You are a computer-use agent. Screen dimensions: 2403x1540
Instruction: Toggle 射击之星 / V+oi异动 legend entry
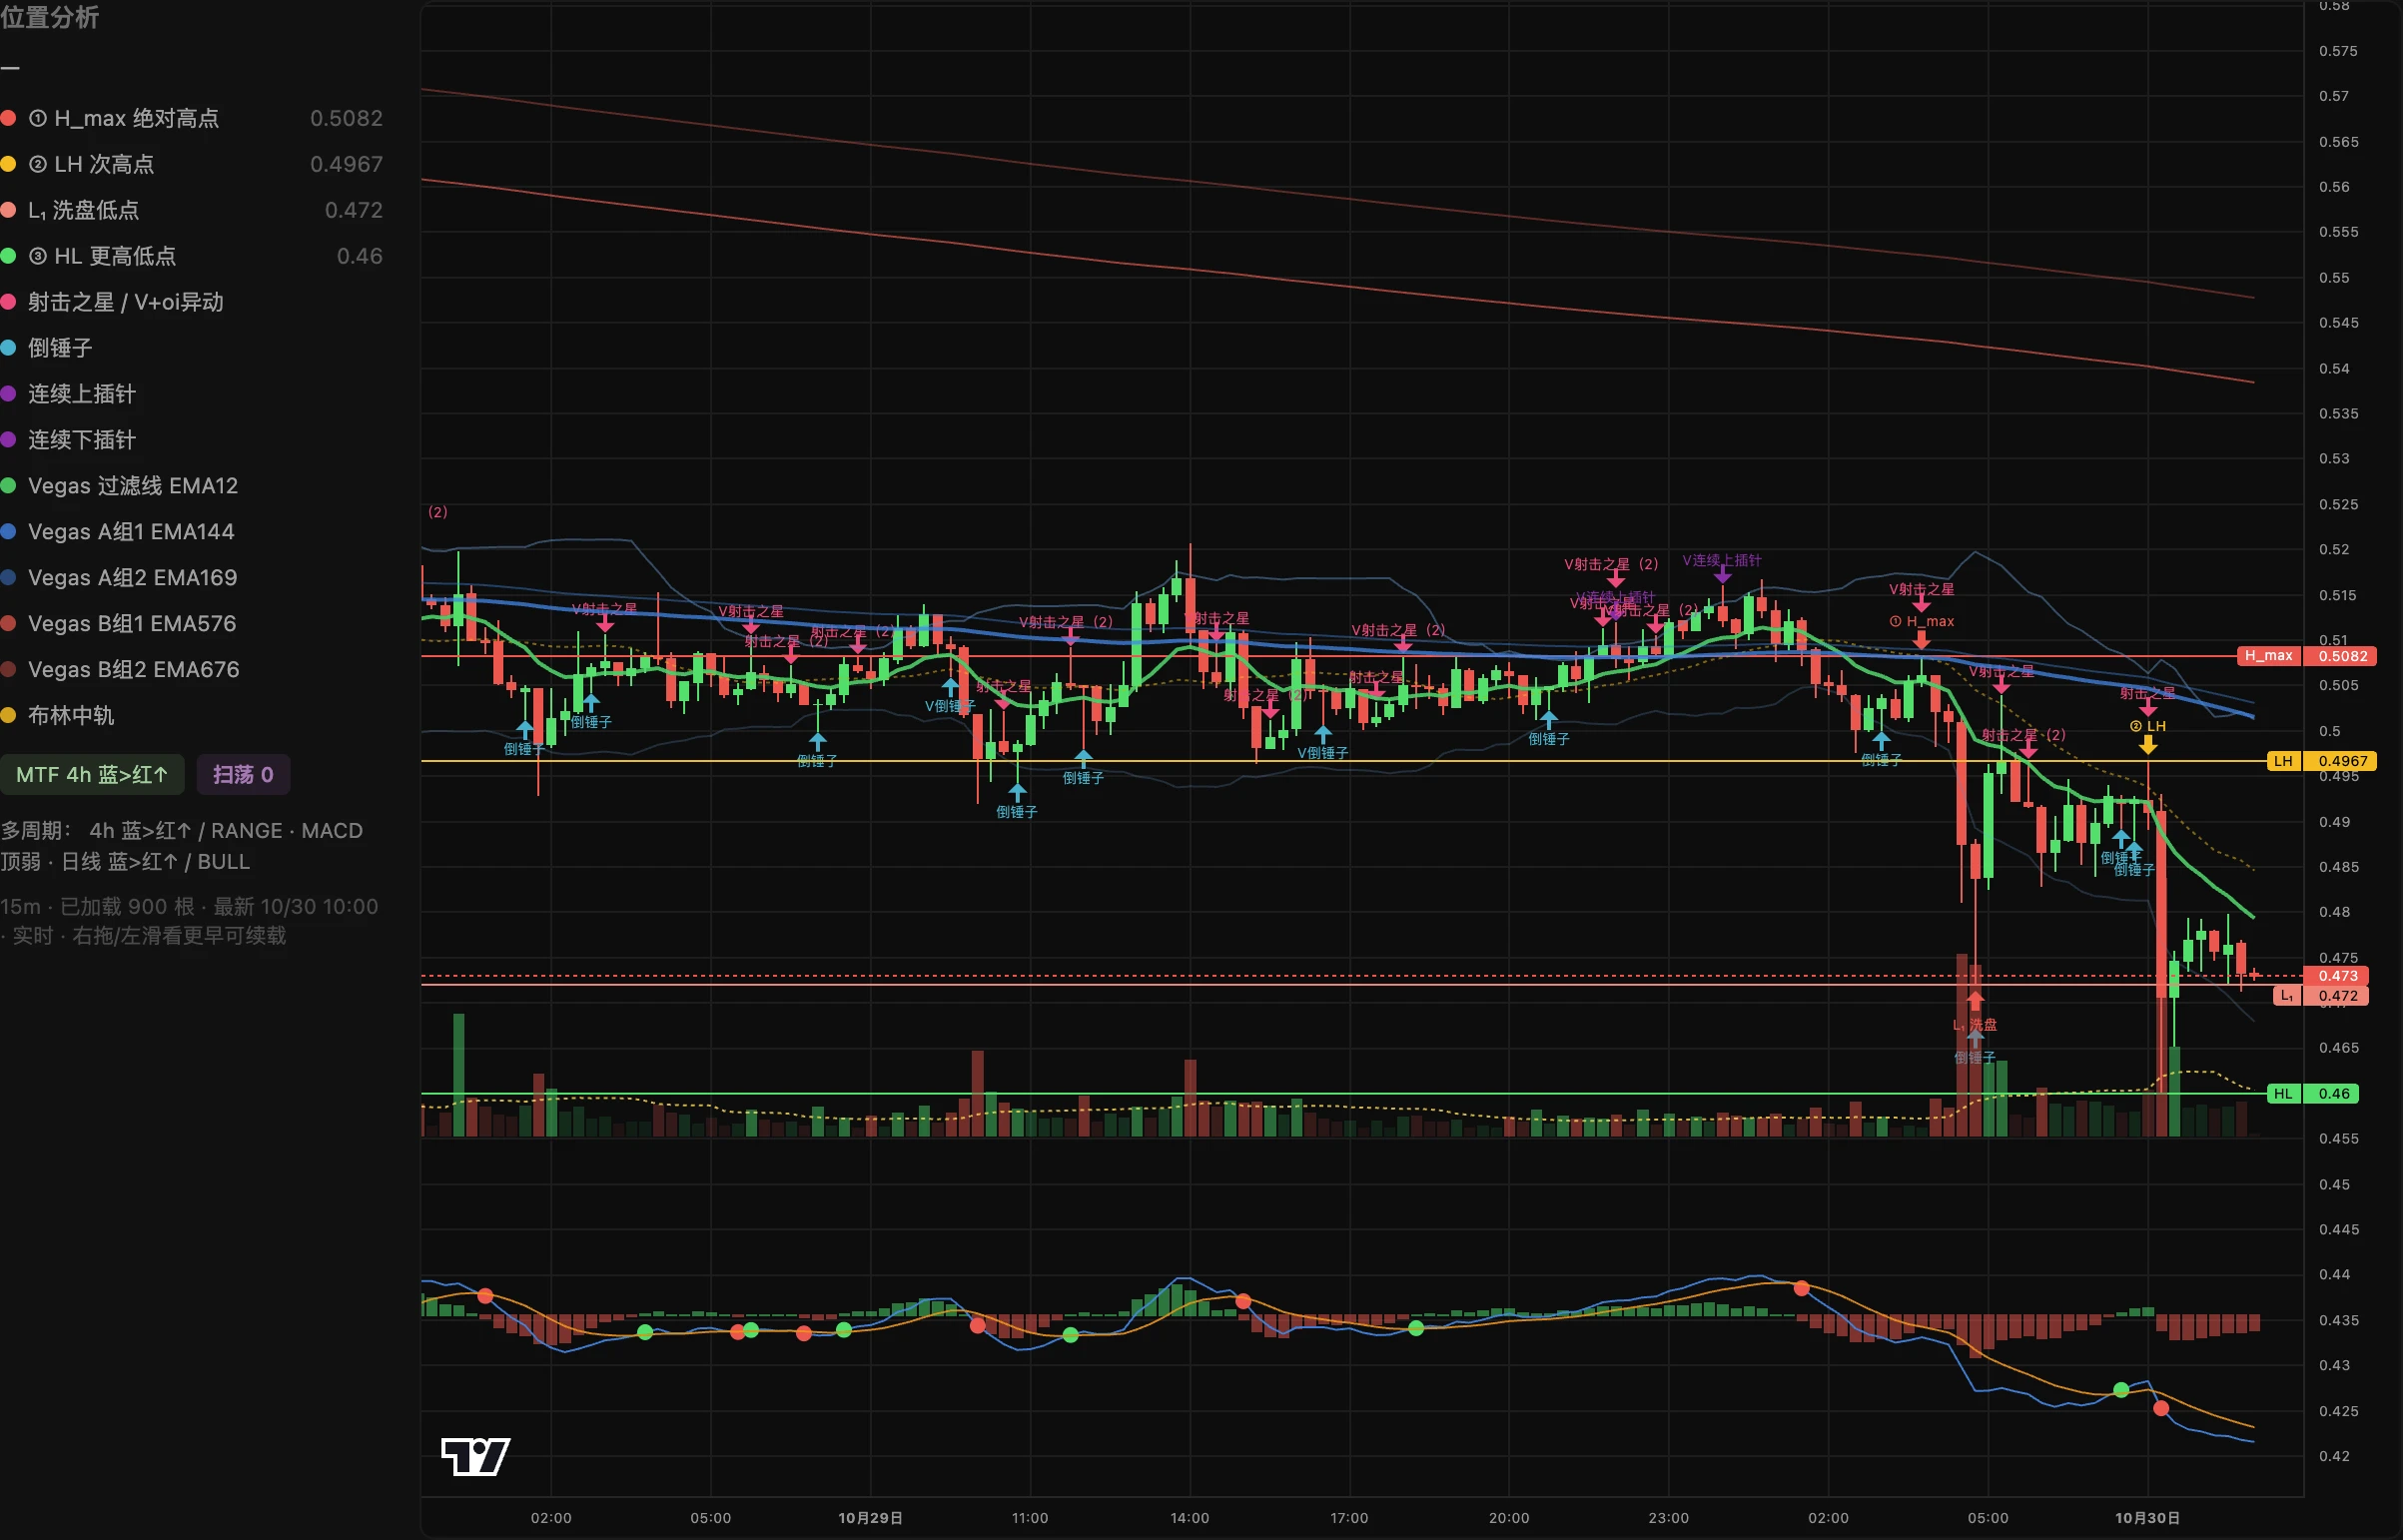point(191,302)
